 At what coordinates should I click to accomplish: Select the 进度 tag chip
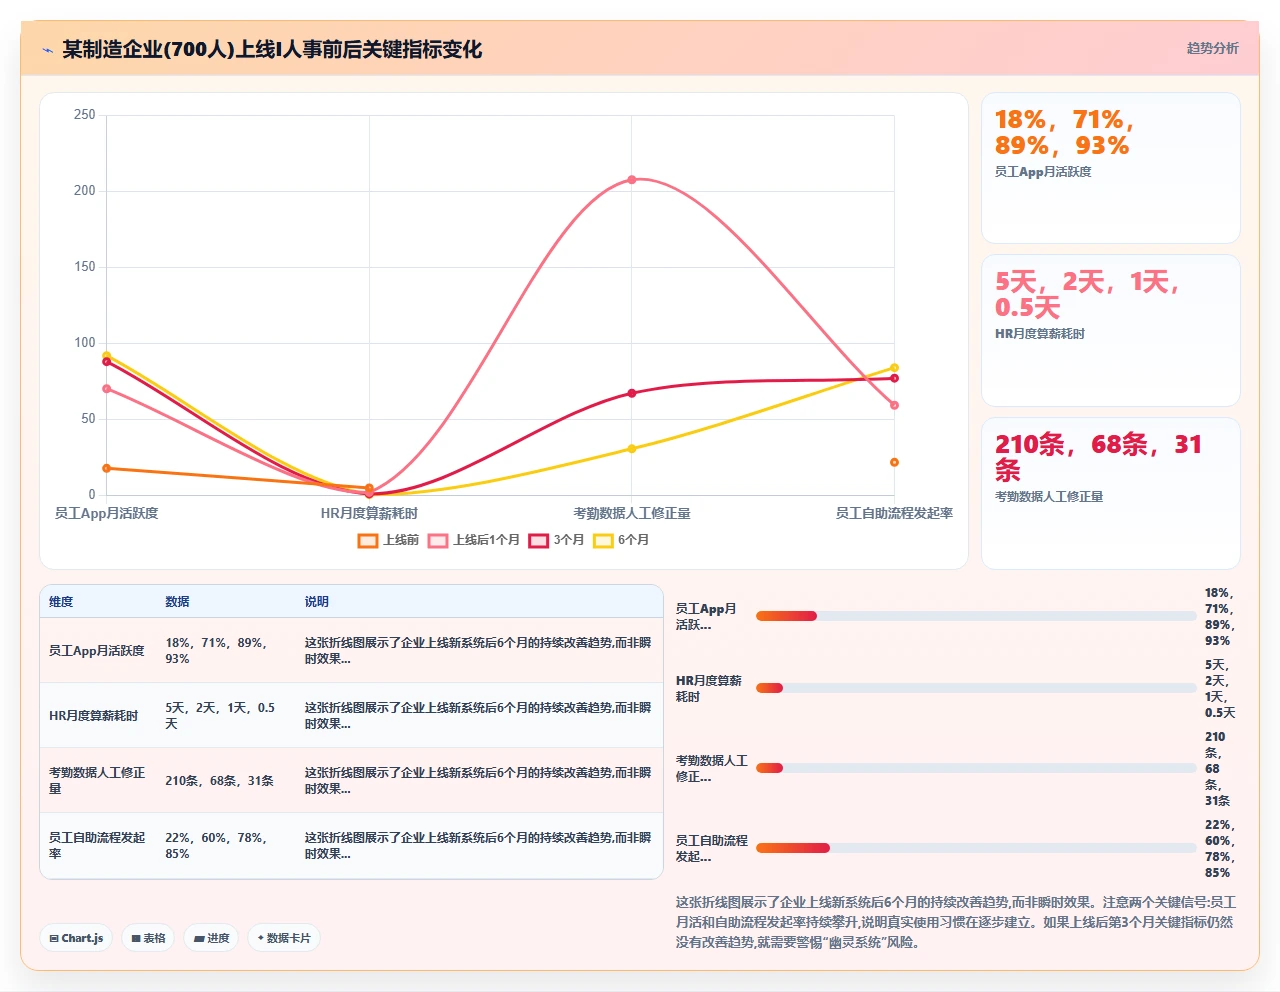[x=212, y=938]
